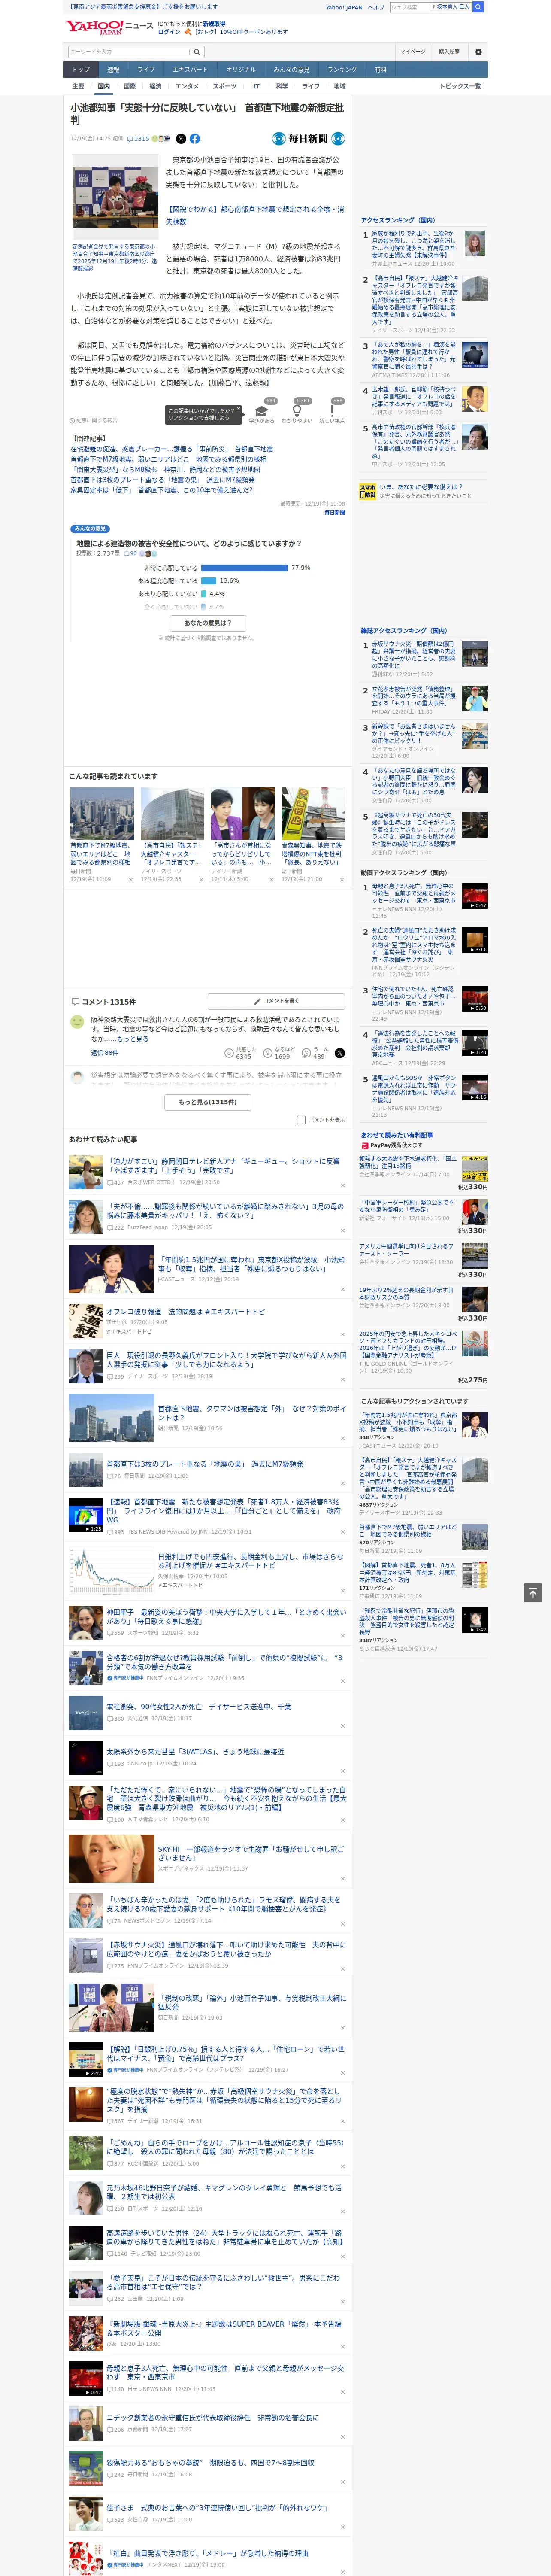
Task: Share first comment on X
Action: point(340,1053)
